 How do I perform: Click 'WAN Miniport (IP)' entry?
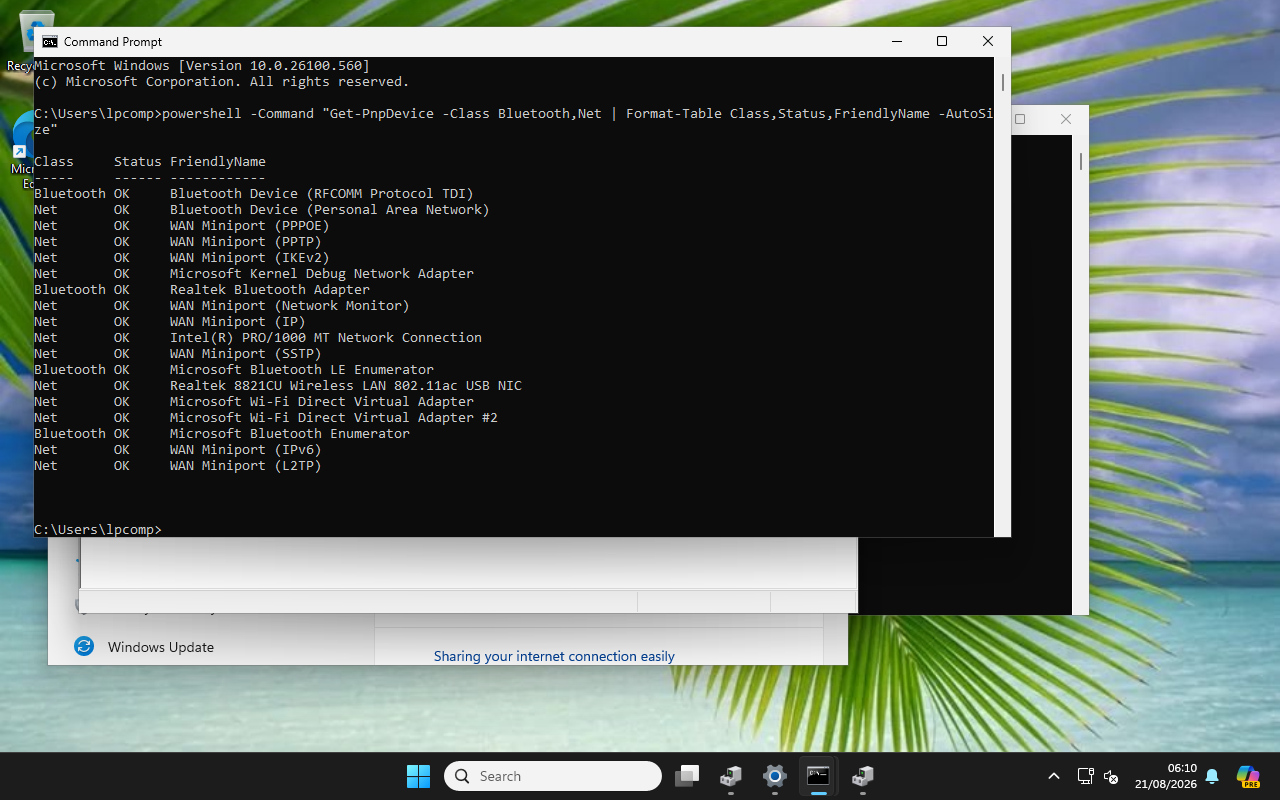(238, 321)
